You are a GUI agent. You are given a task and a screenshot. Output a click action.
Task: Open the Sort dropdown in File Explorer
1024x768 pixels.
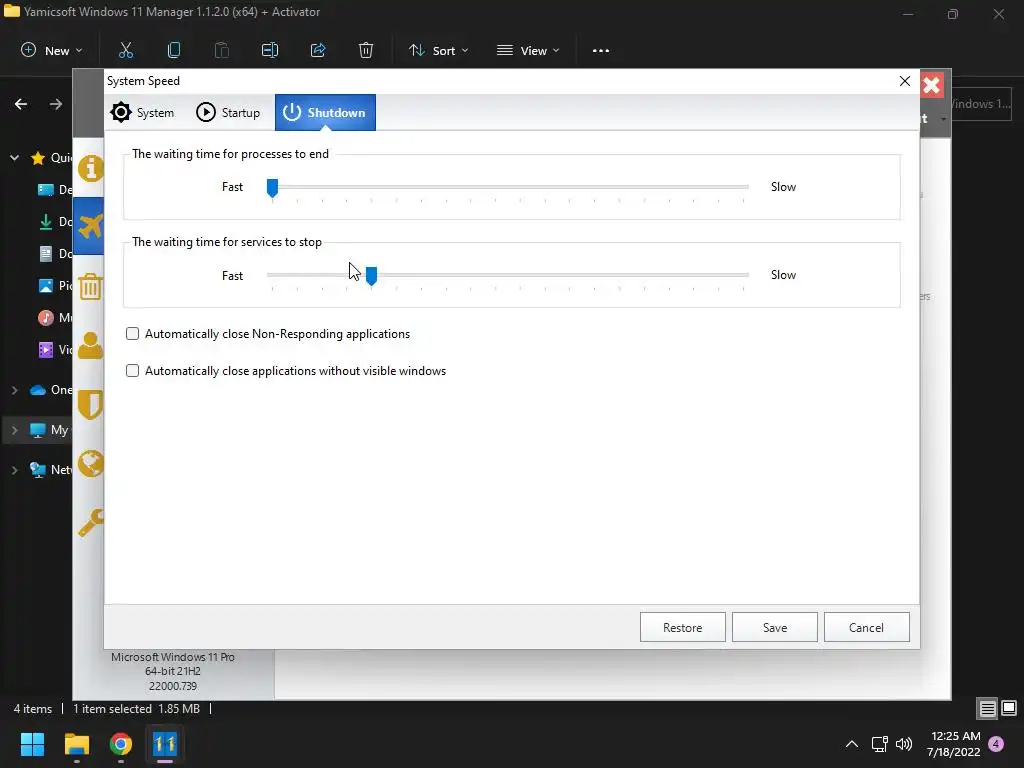(438, 50)
